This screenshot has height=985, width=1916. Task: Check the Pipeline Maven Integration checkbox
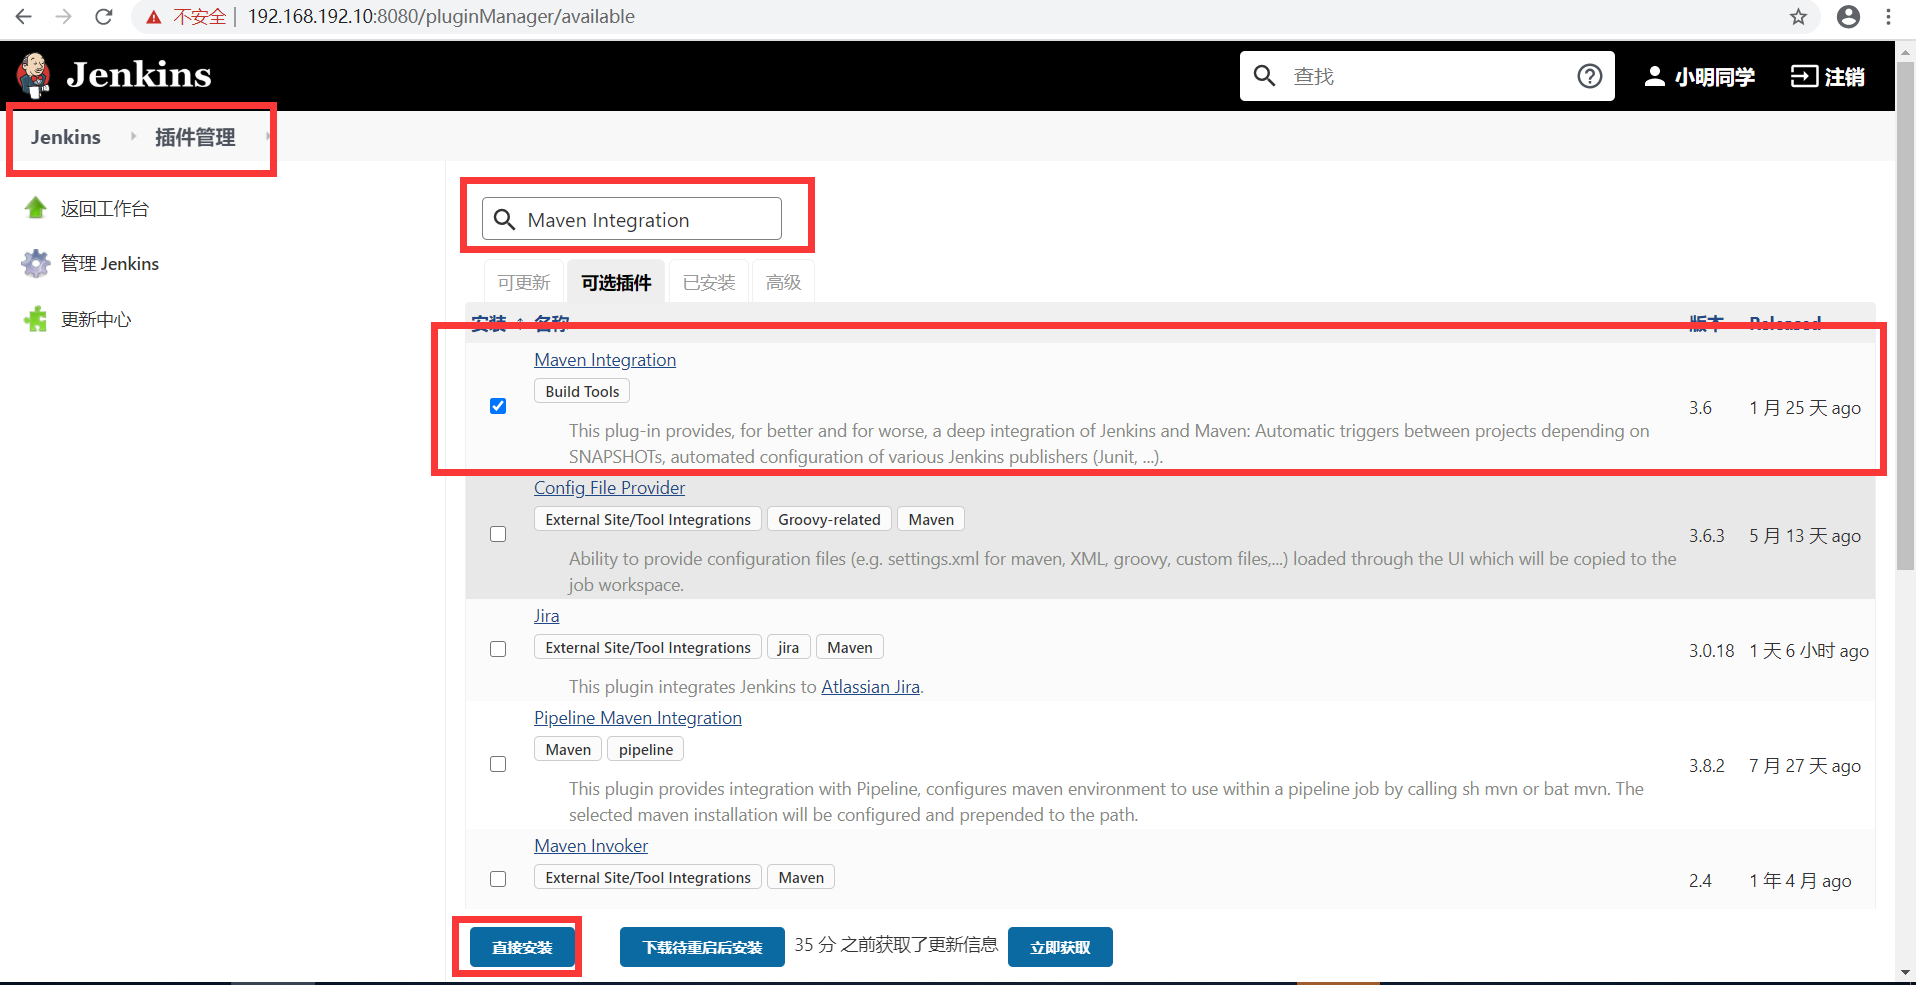[498, 764]
